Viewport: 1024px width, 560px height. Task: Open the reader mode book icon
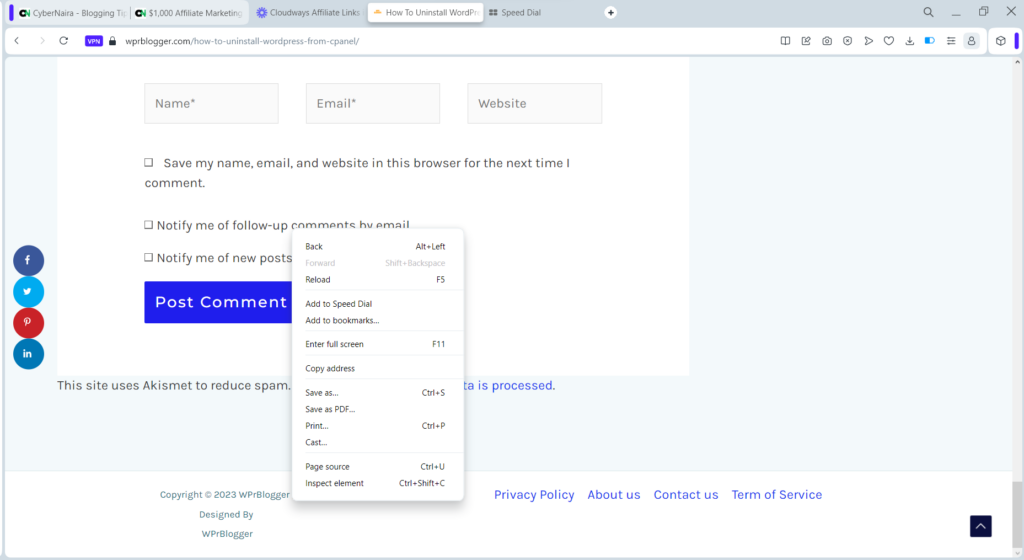point(785,41)
